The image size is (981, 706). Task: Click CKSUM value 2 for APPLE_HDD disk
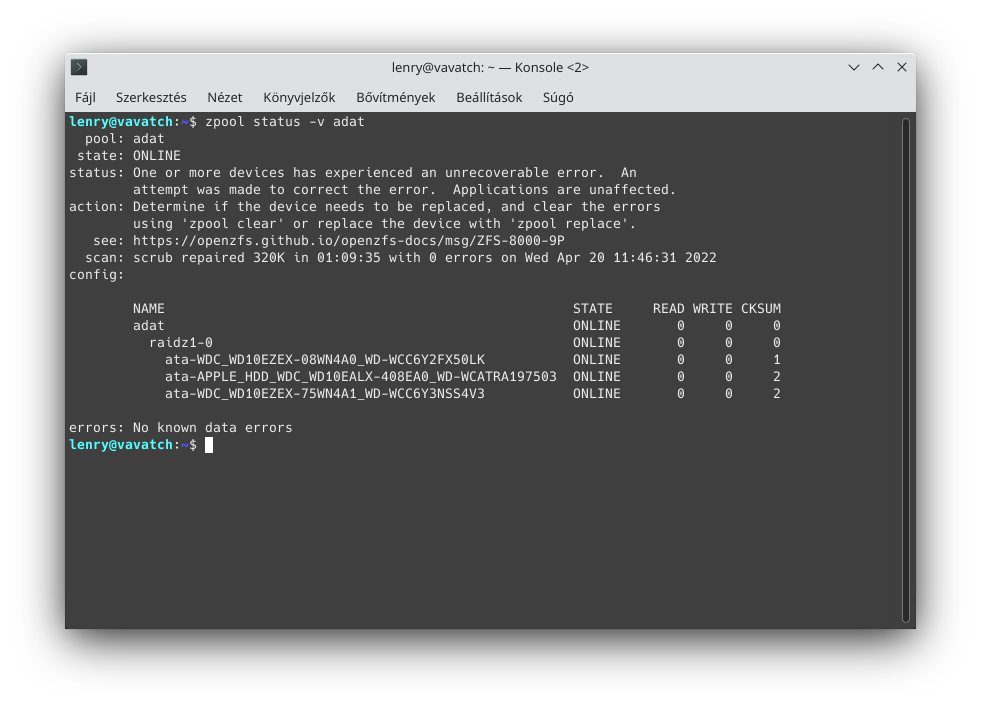click(x=776, y=377)
